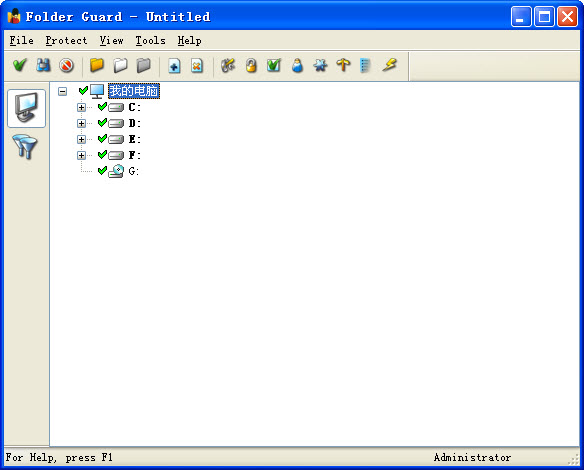
Task: Click the page with plus toolbar icon
Action: pos(174,66)
